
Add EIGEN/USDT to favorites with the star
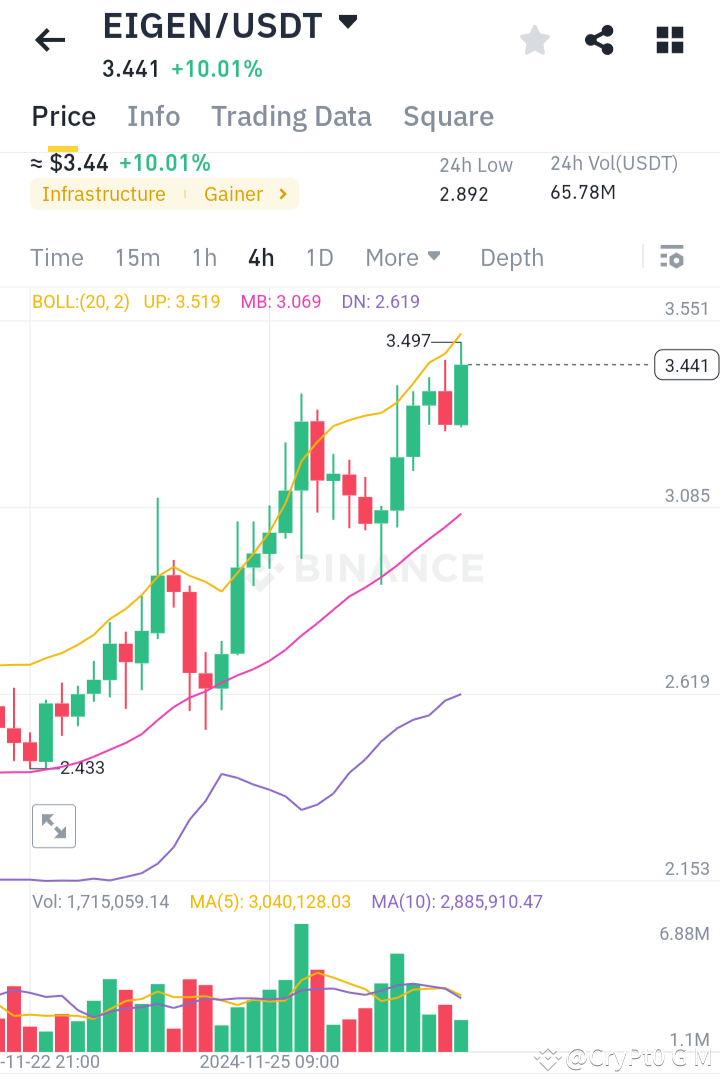534,40
